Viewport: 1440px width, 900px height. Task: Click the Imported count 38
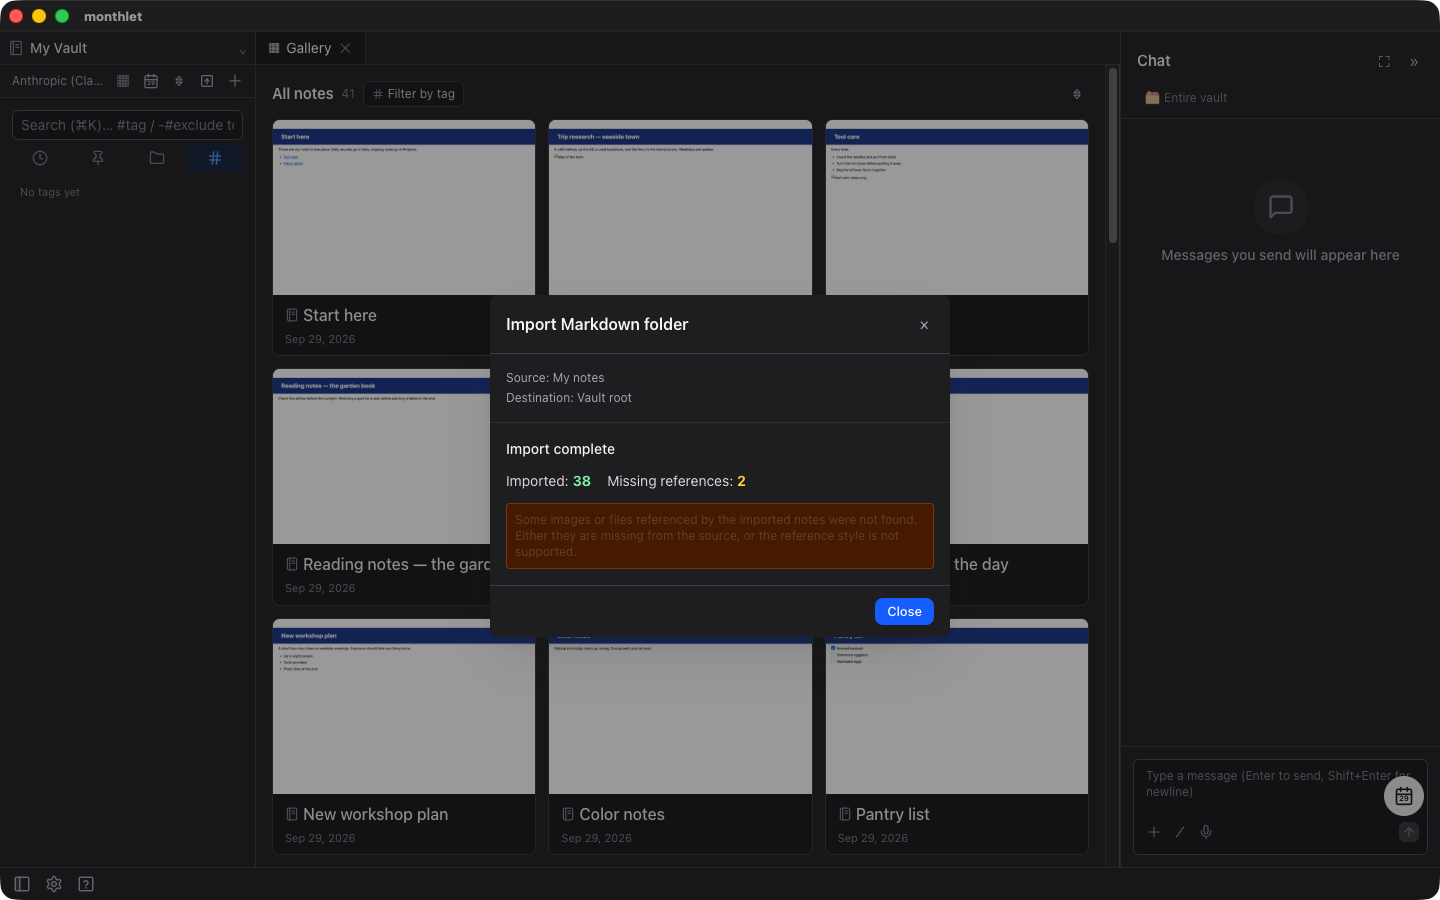point(582,482)
